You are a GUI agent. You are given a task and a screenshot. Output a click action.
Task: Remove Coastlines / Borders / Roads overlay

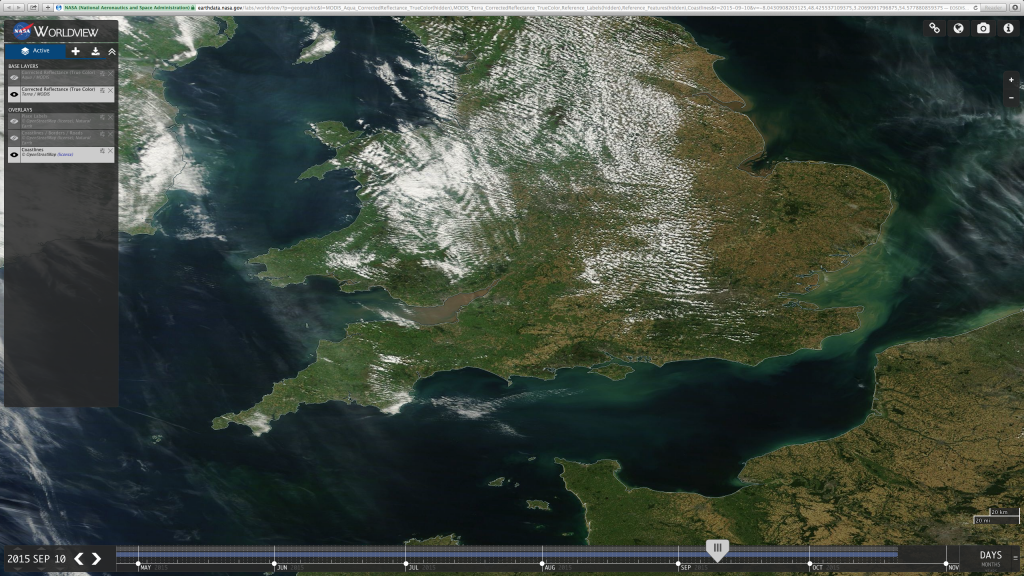(x=110, y=134)
